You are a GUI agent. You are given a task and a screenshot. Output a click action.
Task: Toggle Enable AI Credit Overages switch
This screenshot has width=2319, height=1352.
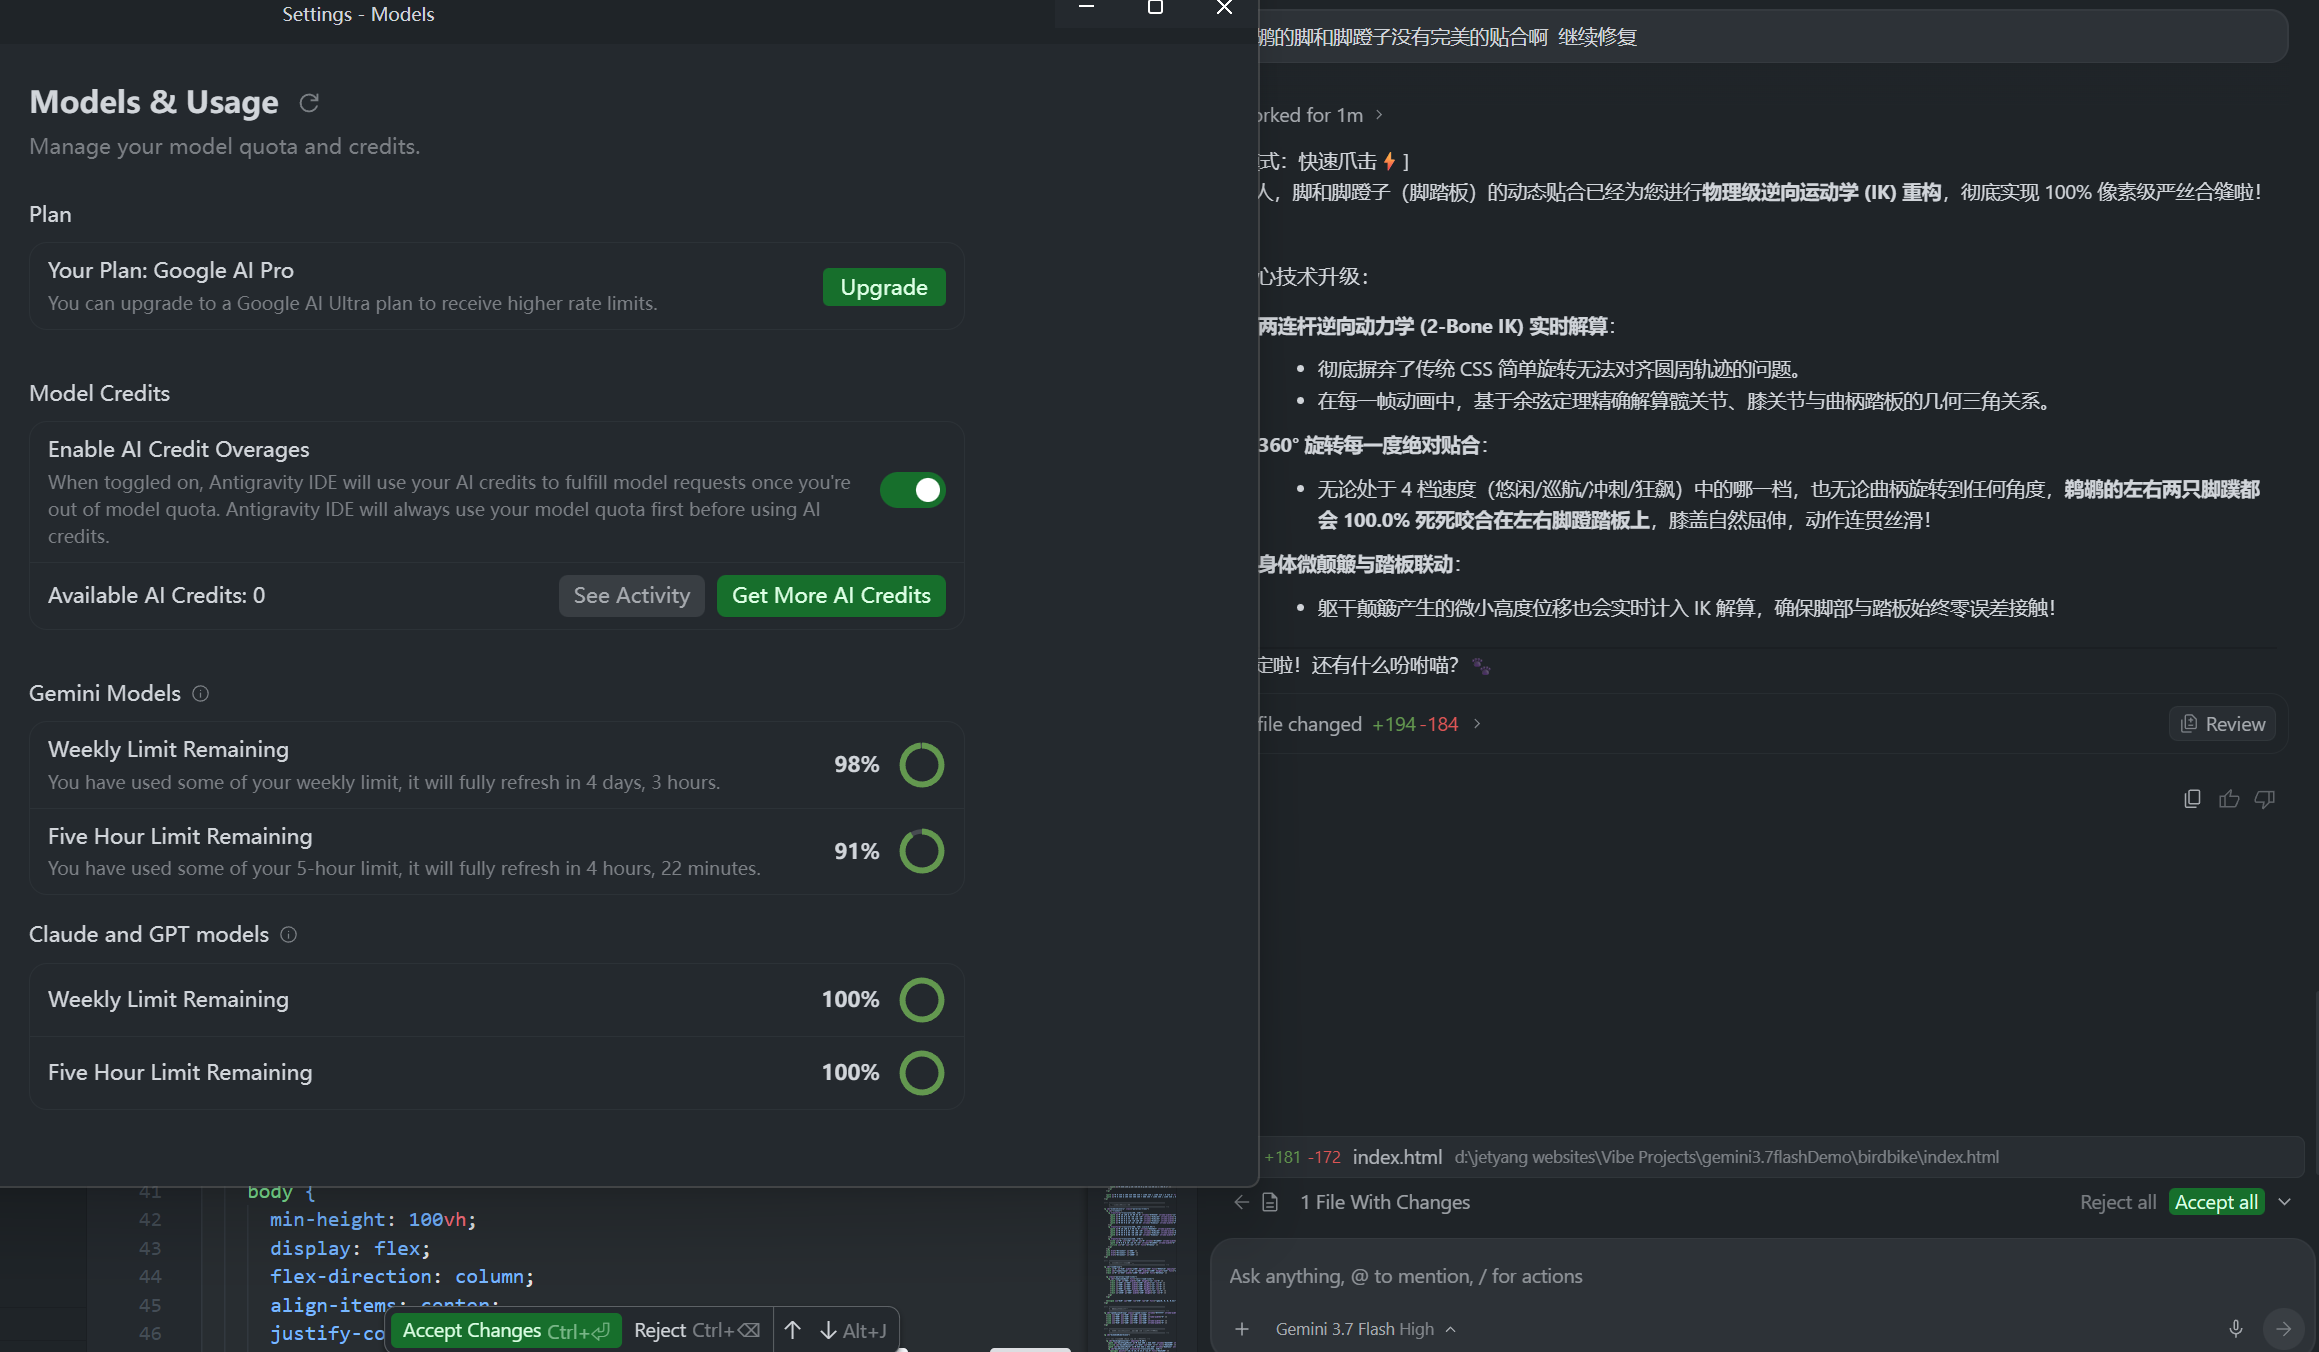tap(912, 490)
